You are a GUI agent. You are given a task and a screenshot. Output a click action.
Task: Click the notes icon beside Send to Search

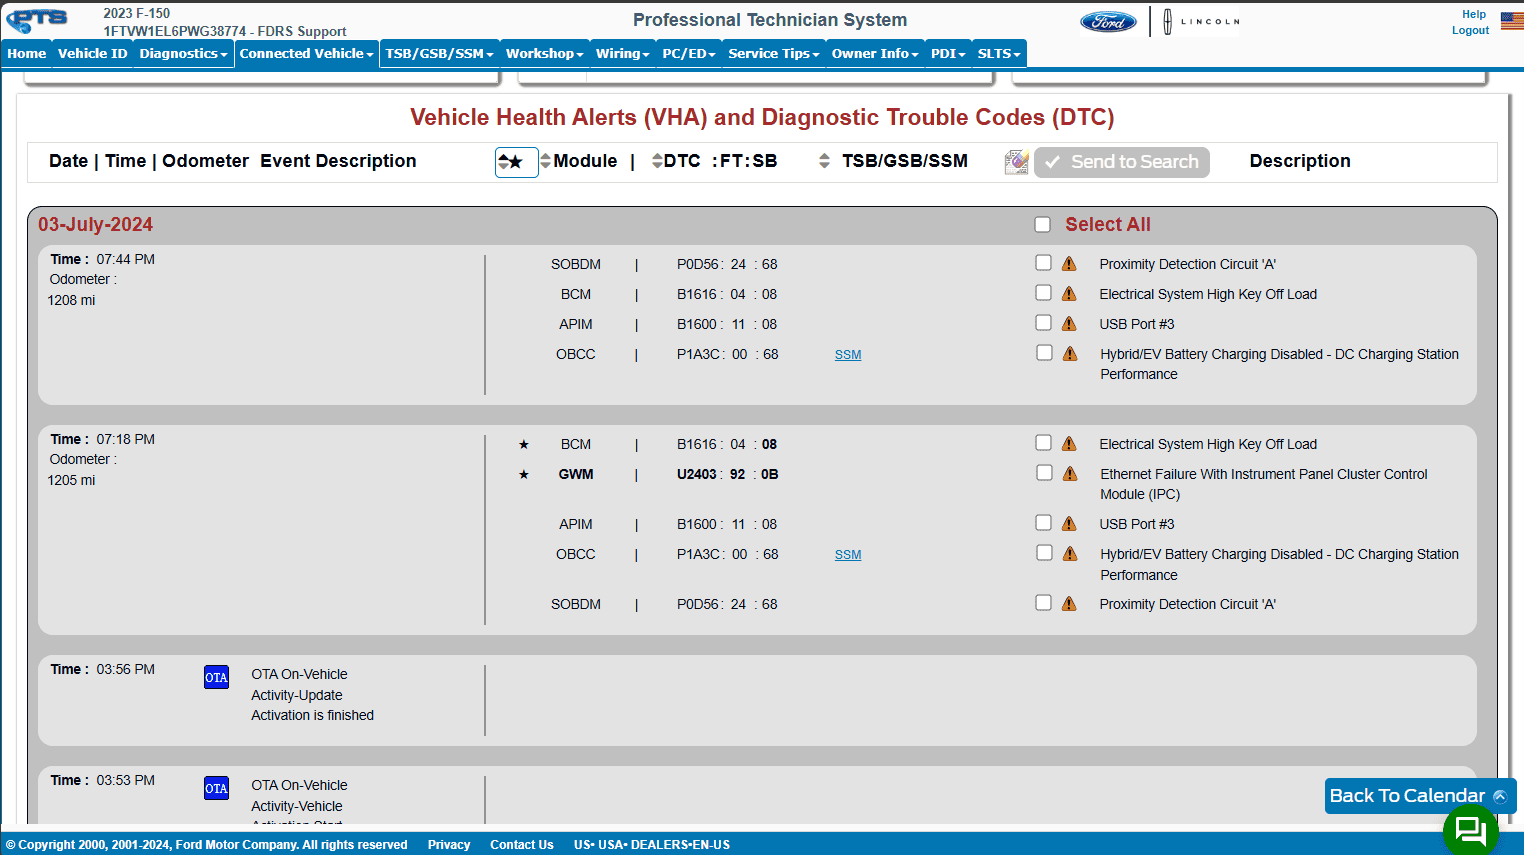(x=1016, y=162)
